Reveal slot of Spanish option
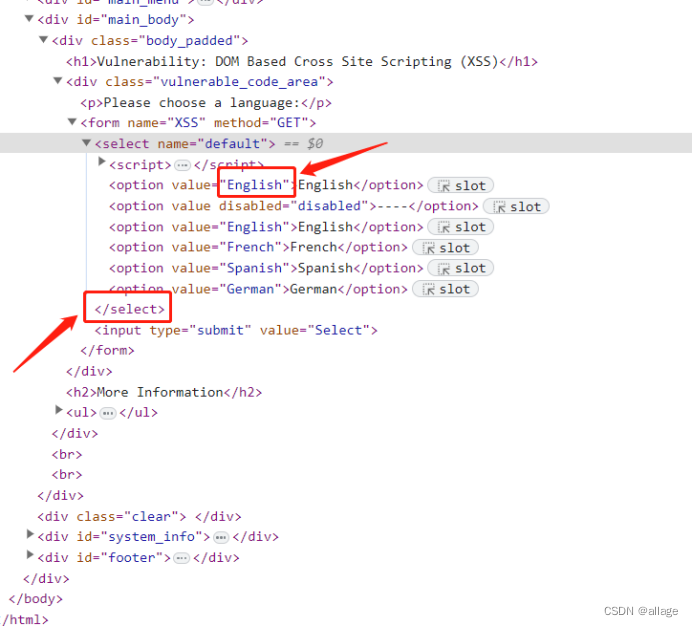Screen dimensions: 693x627 tap(461, 268)
